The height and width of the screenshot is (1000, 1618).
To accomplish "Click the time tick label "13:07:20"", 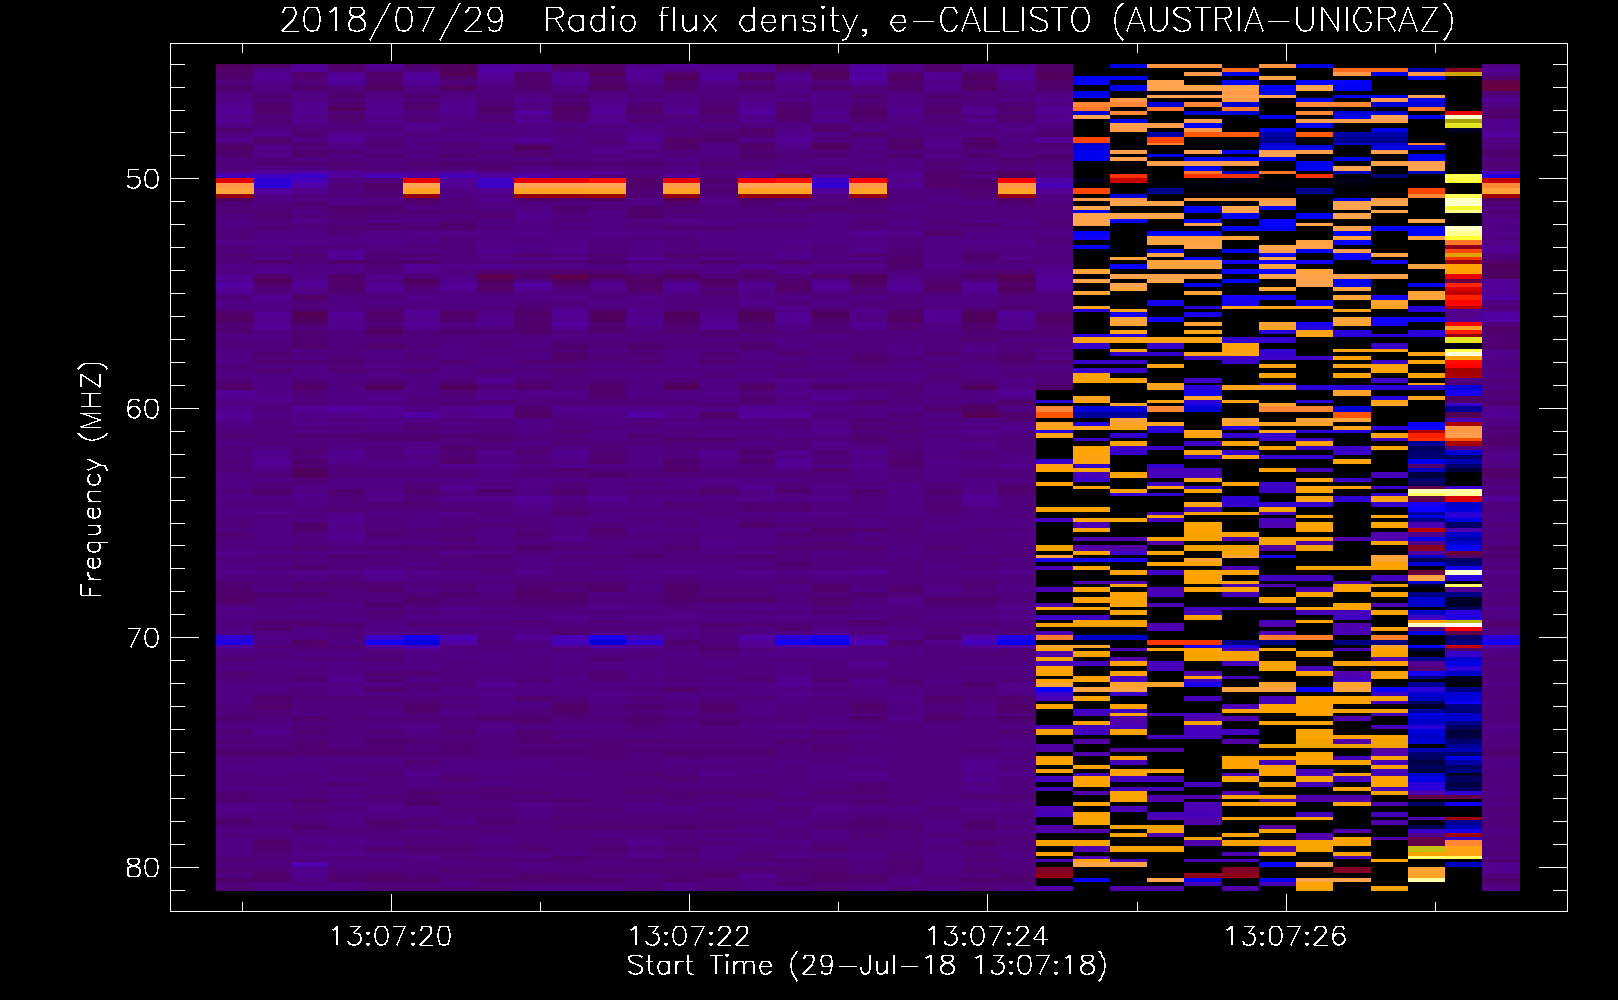I will click(391, 937).
